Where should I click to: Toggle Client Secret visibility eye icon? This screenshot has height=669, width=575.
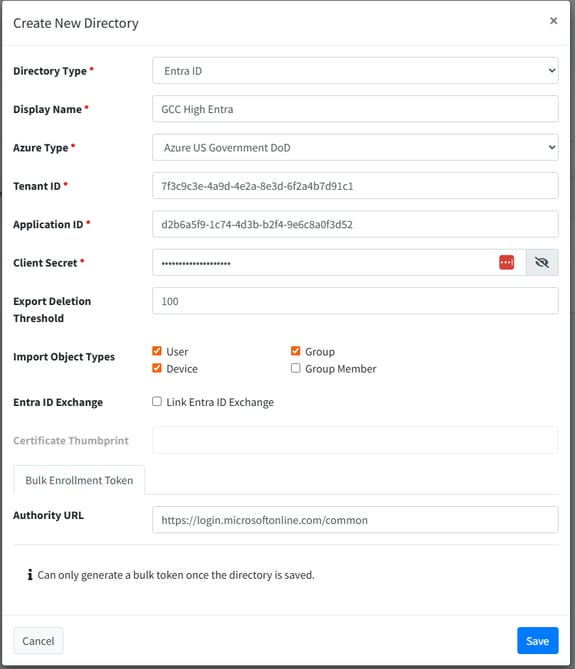point(542,262)
